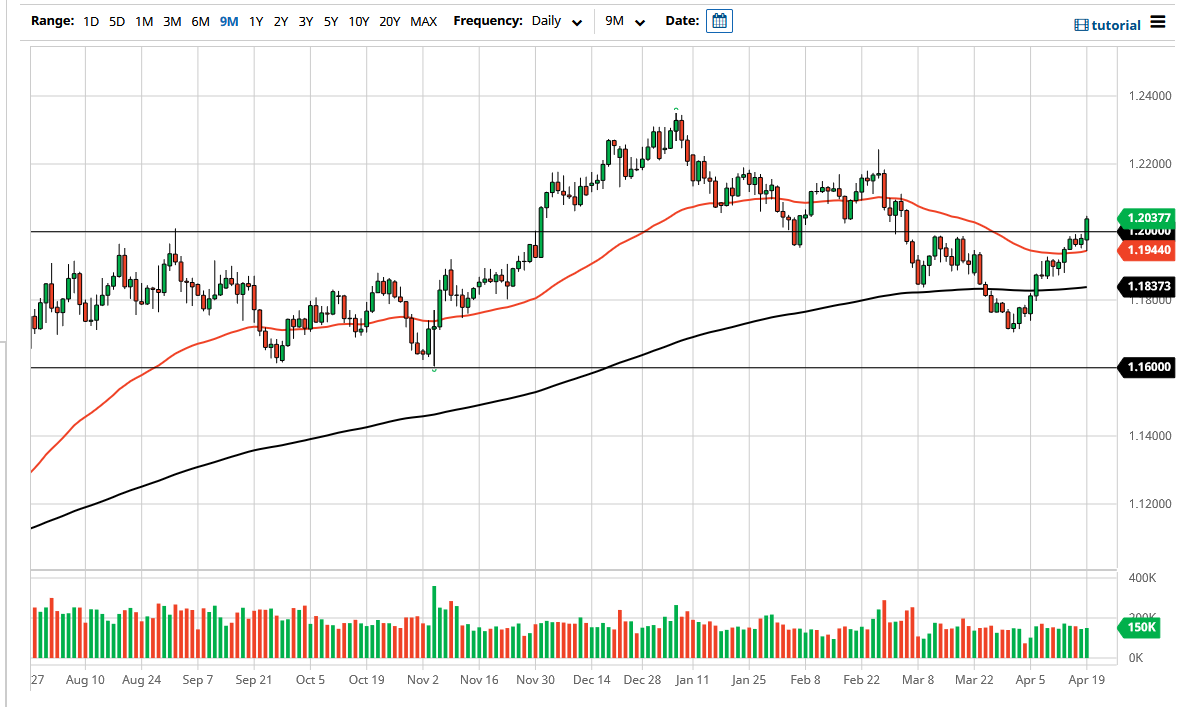
Task: Select the 5Y range
Action: [x=331, y=22]
